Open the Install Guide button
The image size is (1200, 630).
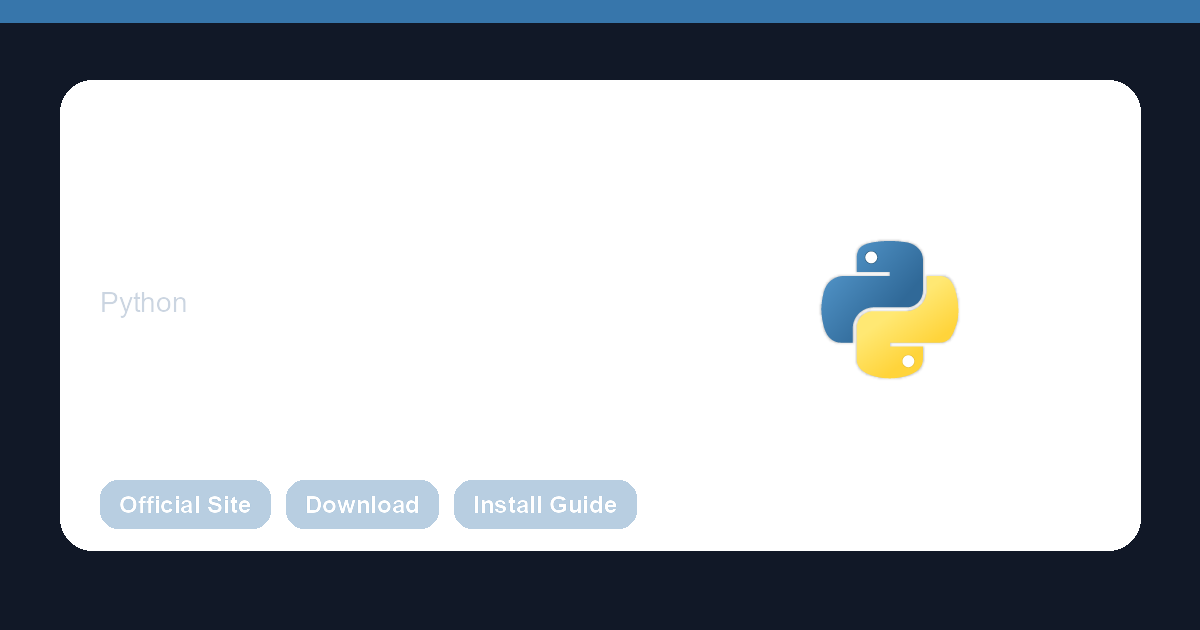click(x=545, y=504)
